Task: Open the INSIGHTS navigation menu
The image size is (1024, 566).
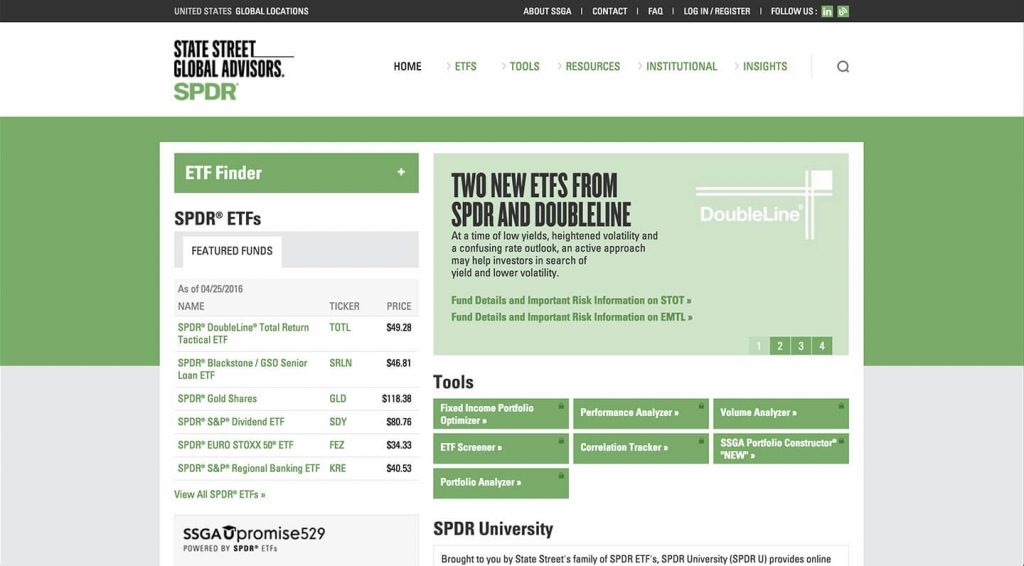Action: click(x=765, y=67)
